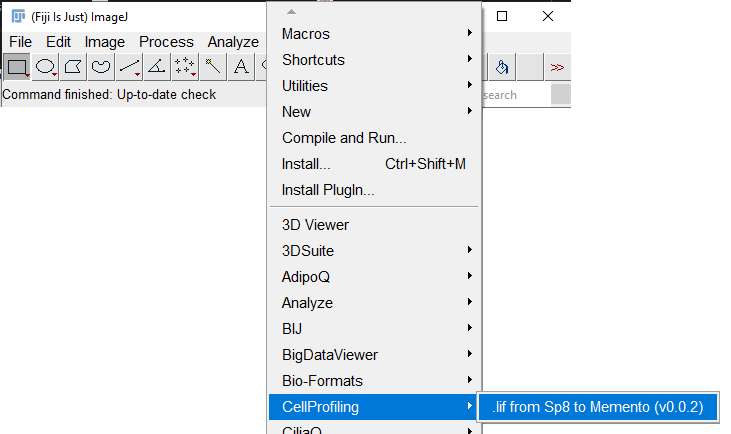
Task: Open the Analyze menu
Action: tap(233, 42)
